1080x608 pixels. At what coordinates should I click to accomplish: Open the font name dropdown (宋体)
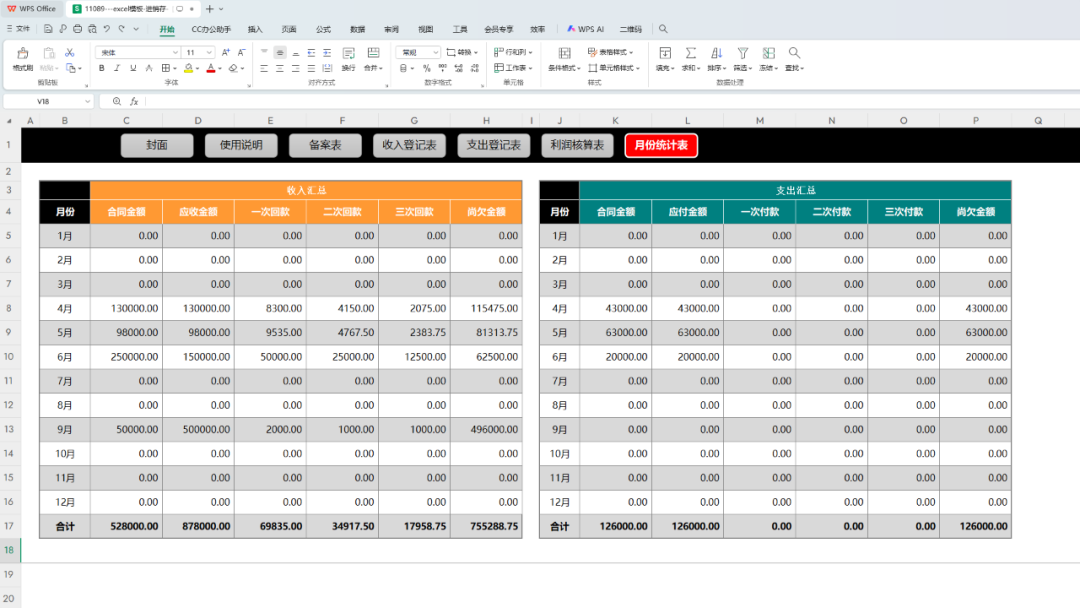(175, 52)
